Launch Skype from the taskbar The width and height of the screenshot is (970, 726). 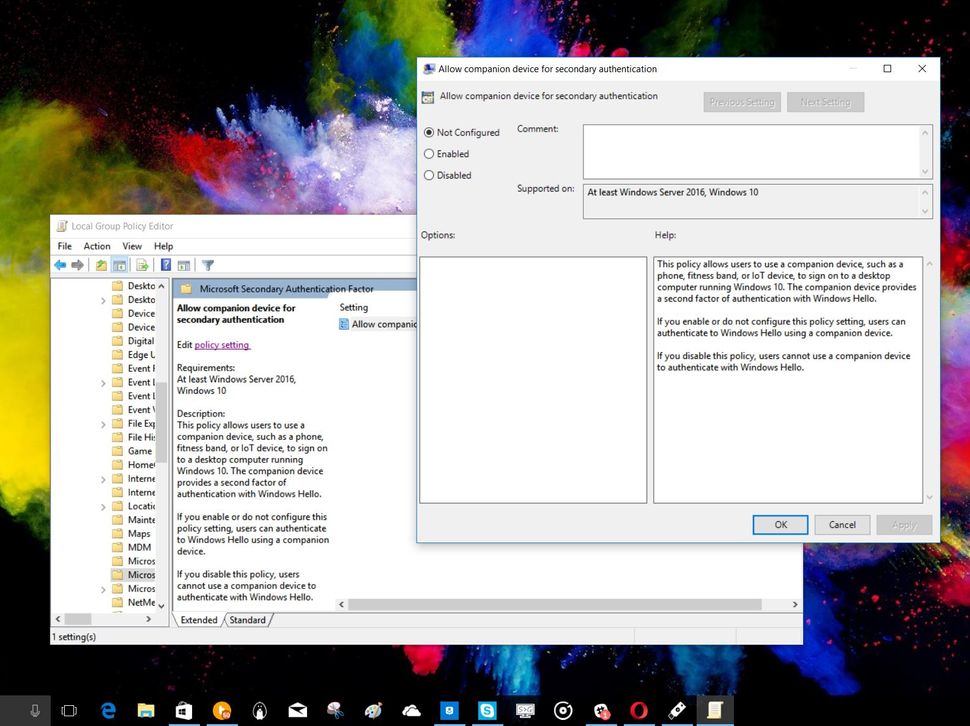point(487,710)
